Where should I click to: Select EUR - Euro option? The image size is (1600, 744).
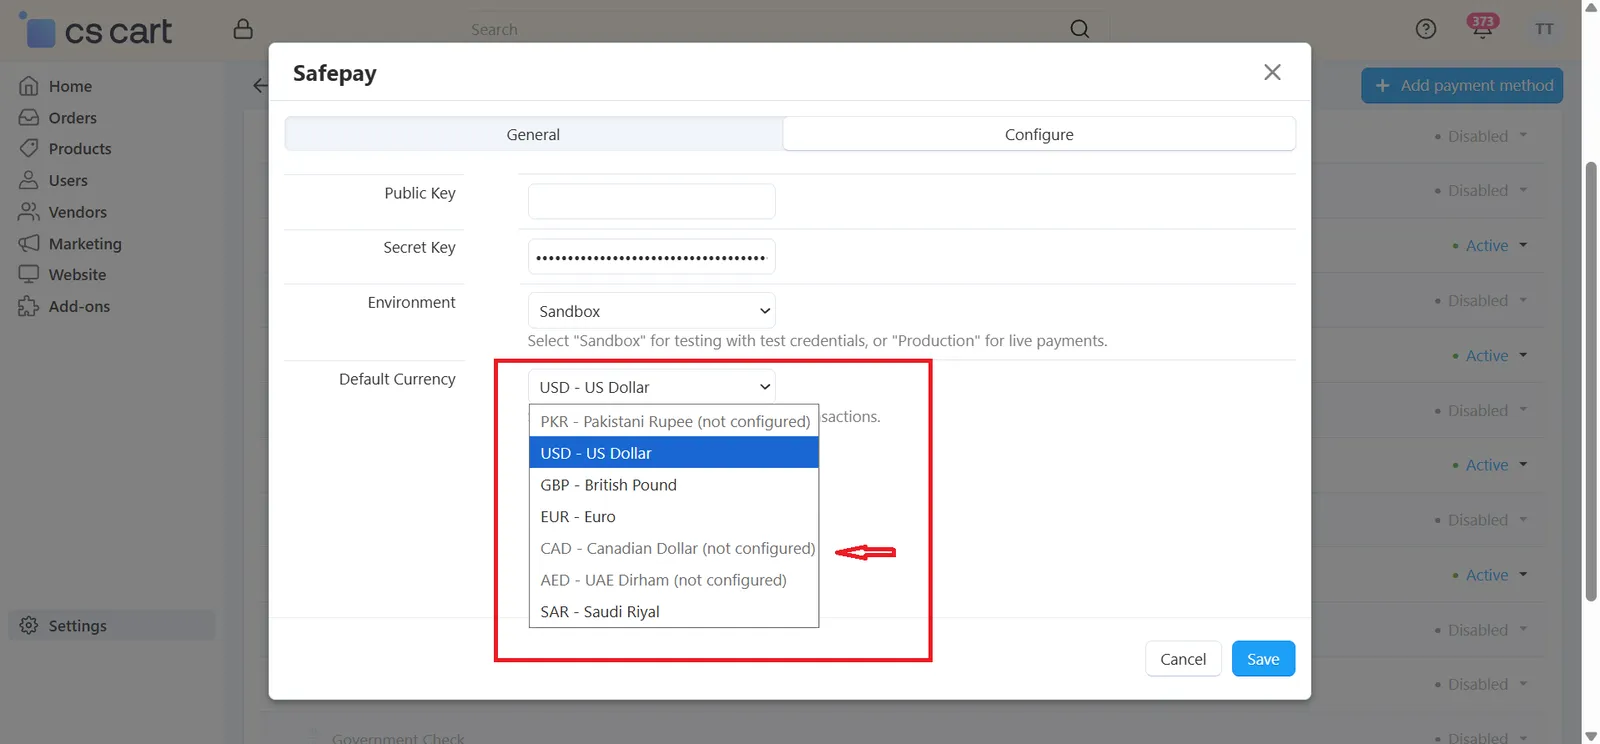pyautogui.click(x=674, y=517)
